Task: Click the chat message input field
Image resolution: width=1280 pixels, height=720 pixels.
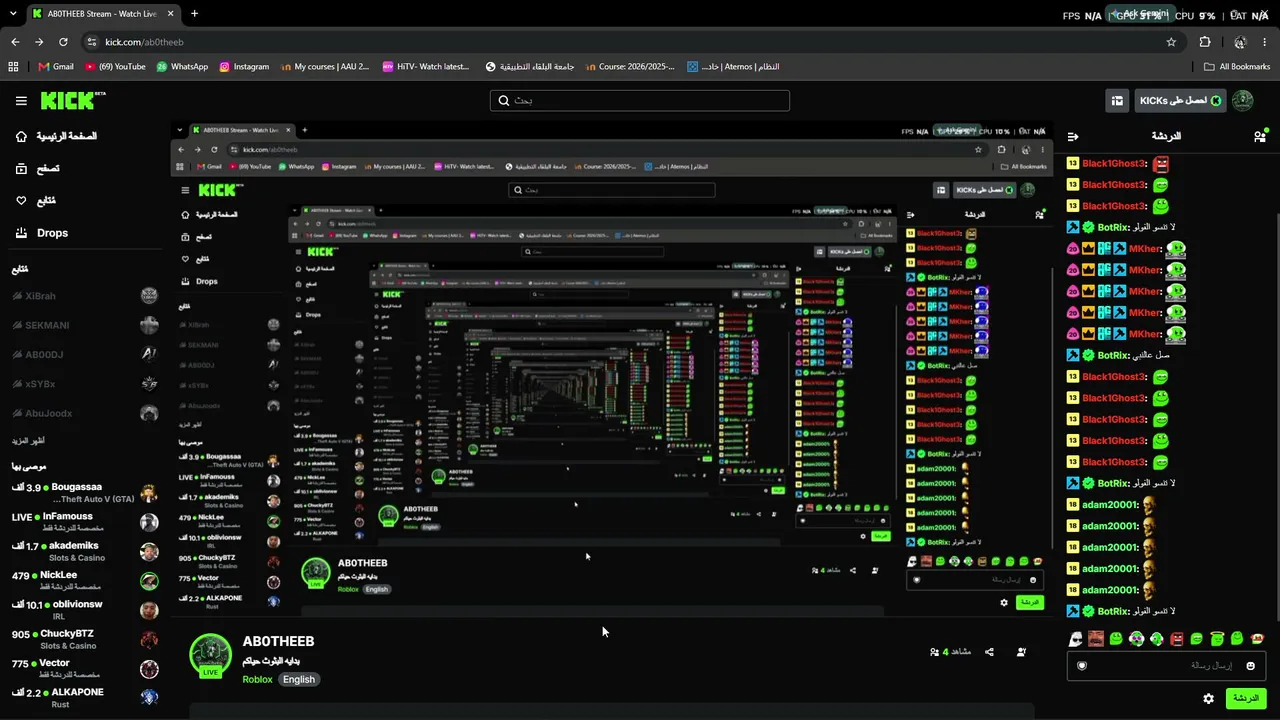Action: tap(1166, 665)
